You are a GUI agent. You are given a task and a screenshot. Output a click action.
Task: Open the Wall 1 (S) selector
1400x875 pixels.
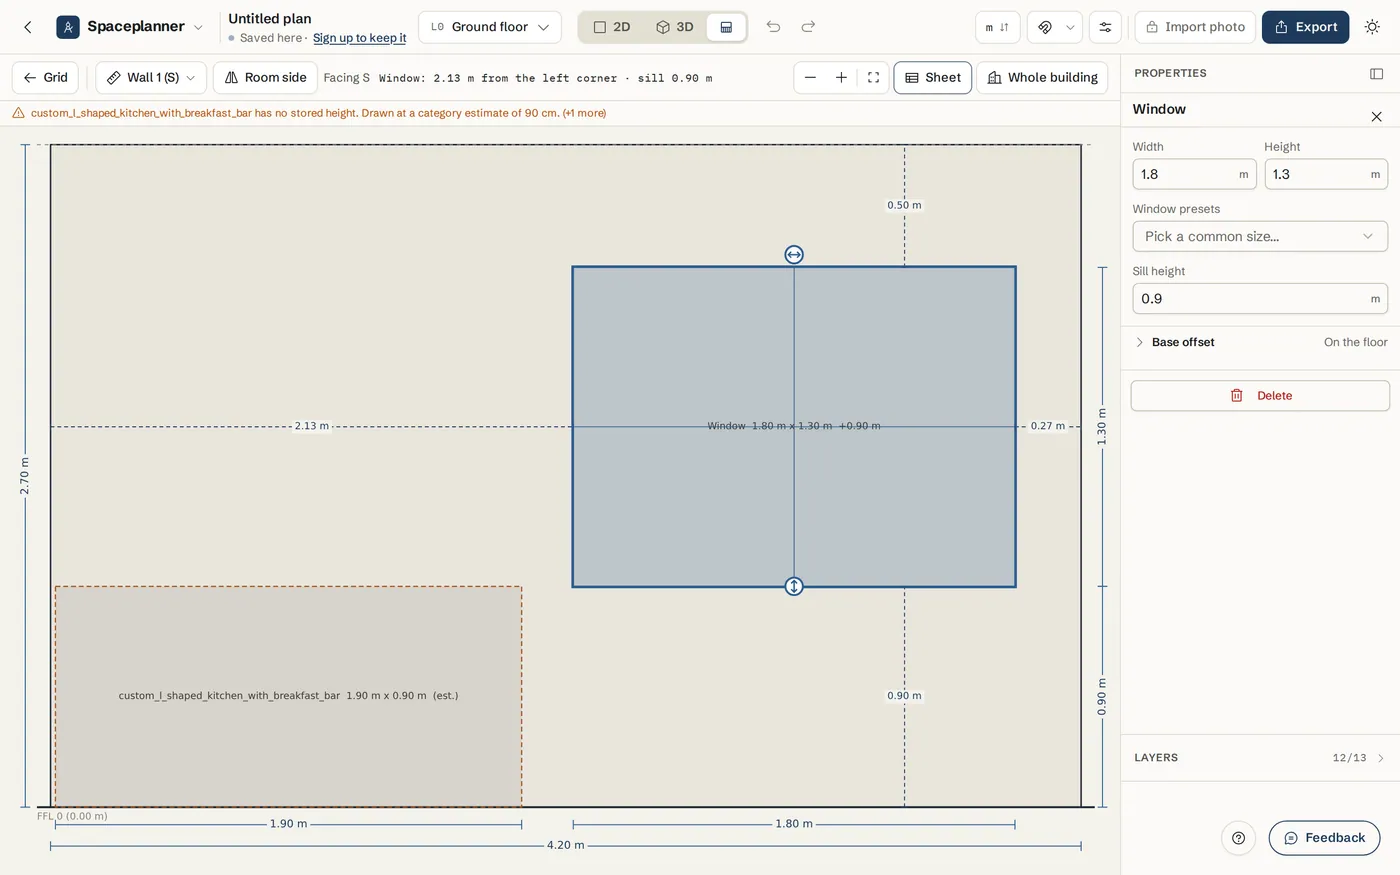click(151, 77)
